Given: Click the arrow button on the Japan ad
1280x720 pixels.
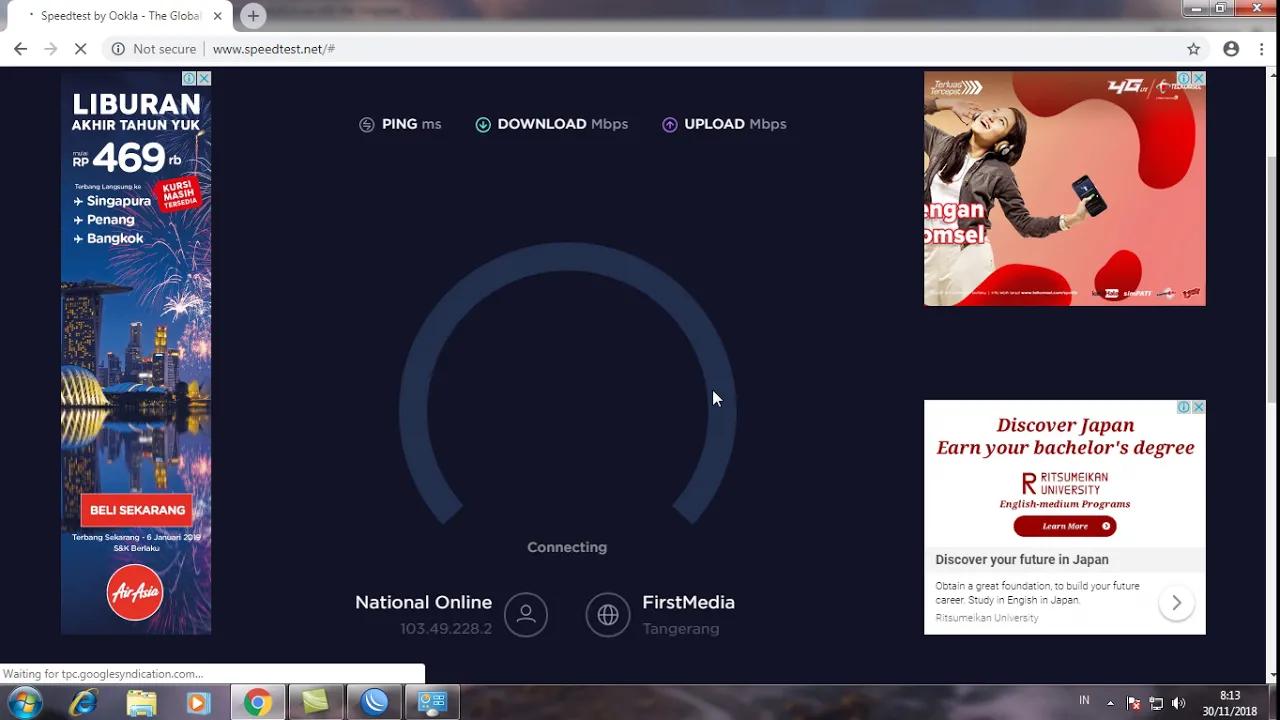Looking at the screenshot, I should pyautogui.click(x=1176, y=603).
